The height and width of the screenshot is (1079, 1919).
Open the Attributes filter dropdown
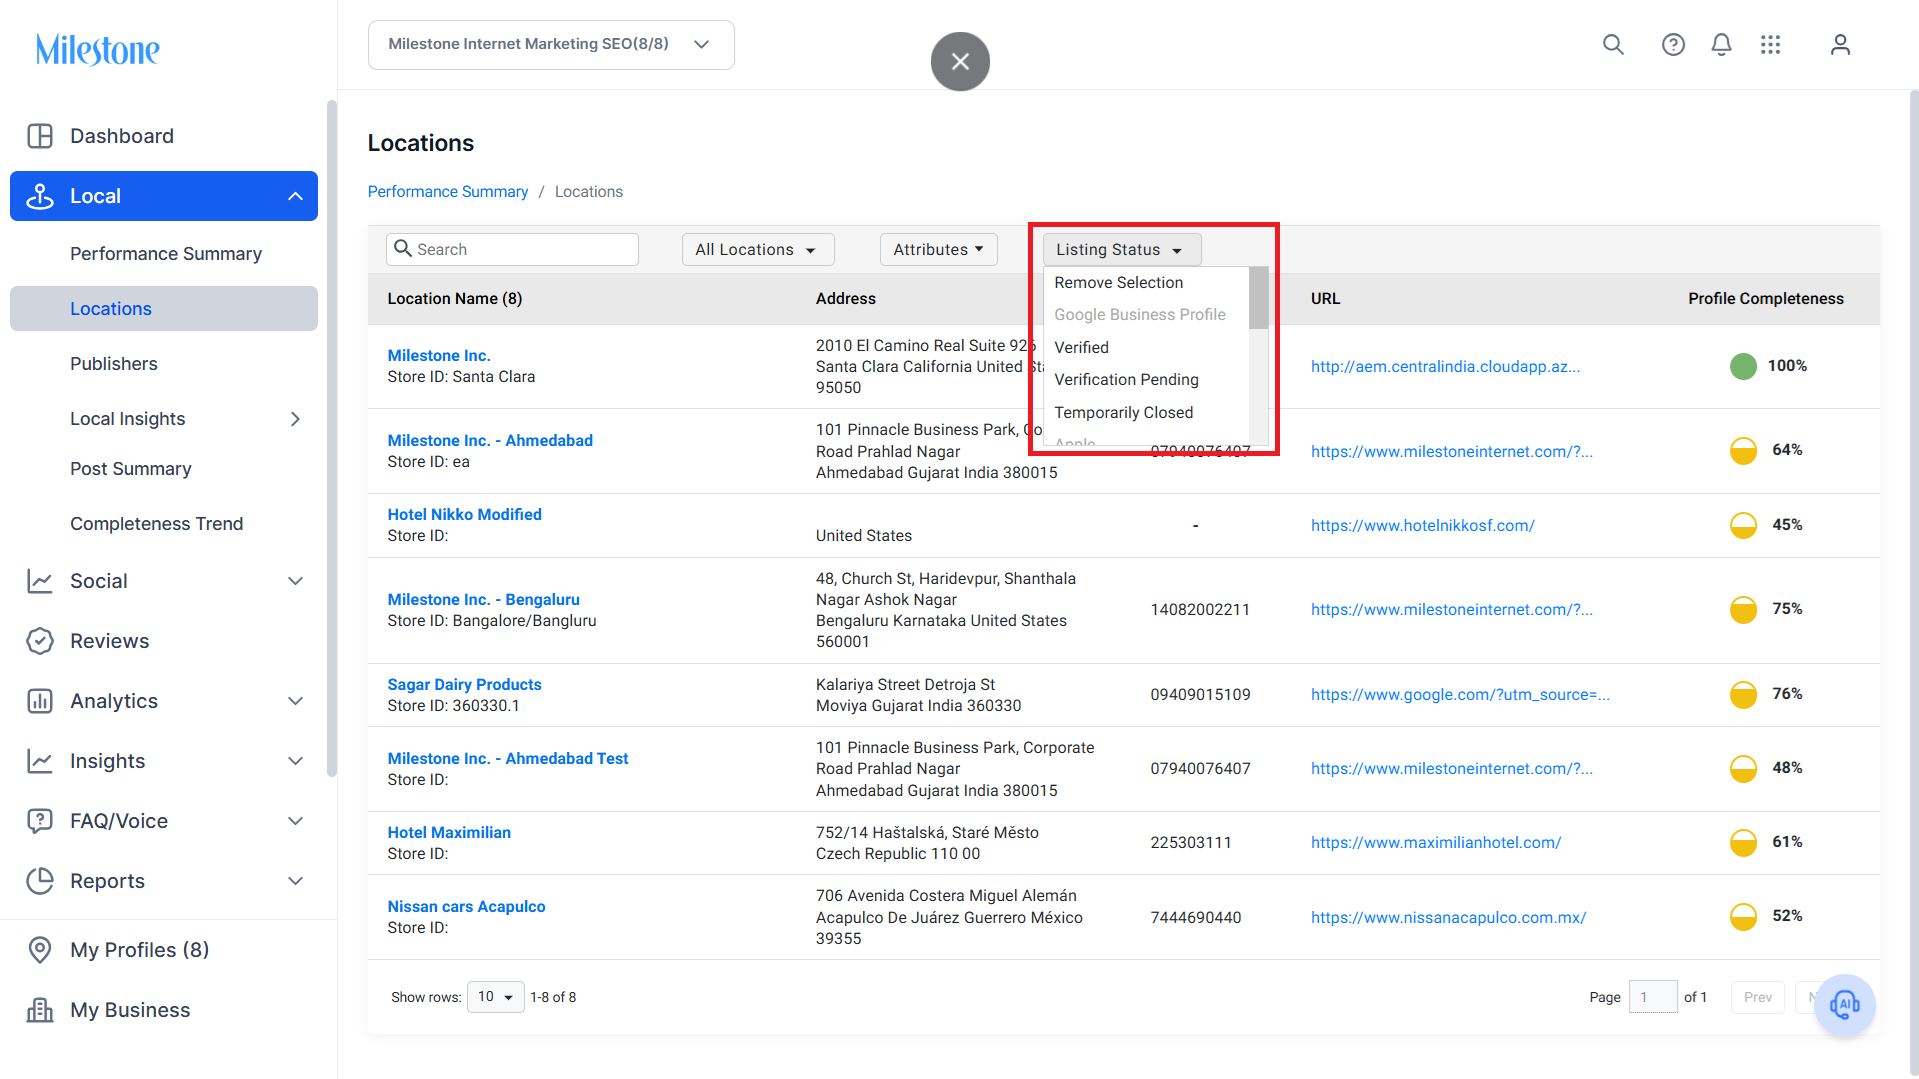pyautogui.click(x=938, y=249)
